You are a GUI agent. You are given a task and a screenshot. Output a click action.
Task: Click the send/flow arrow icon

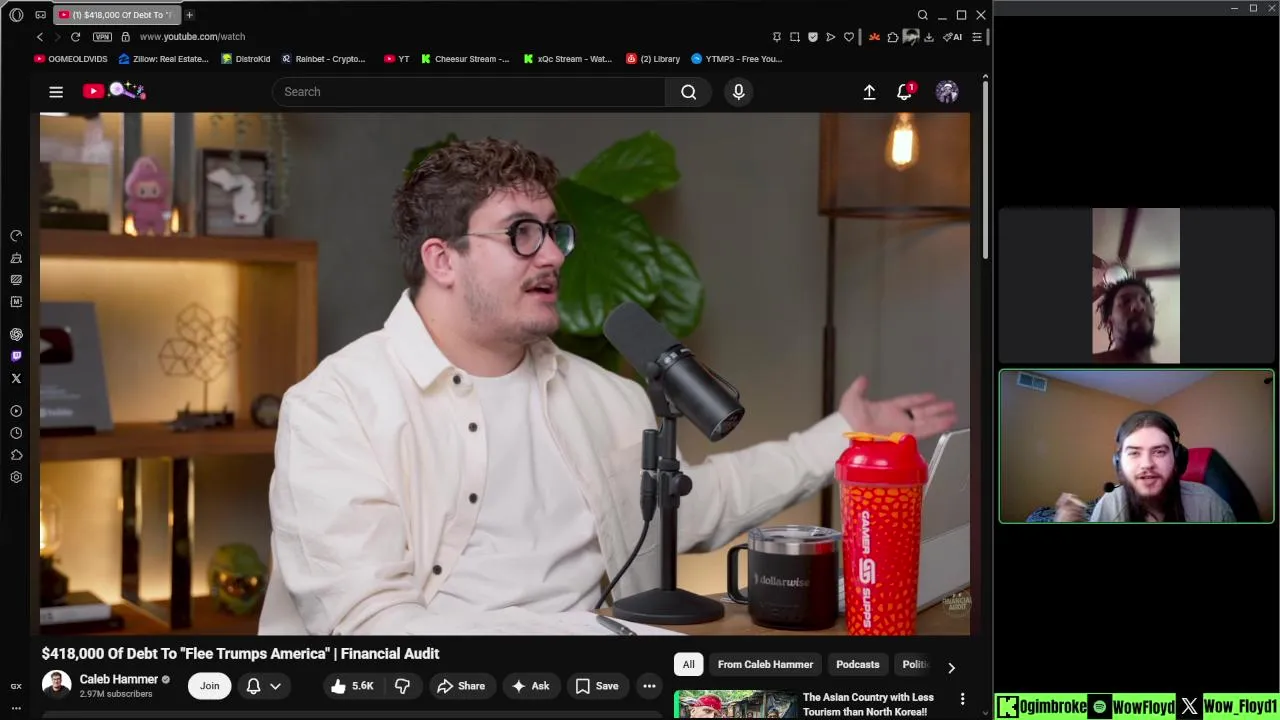[831, 37]
